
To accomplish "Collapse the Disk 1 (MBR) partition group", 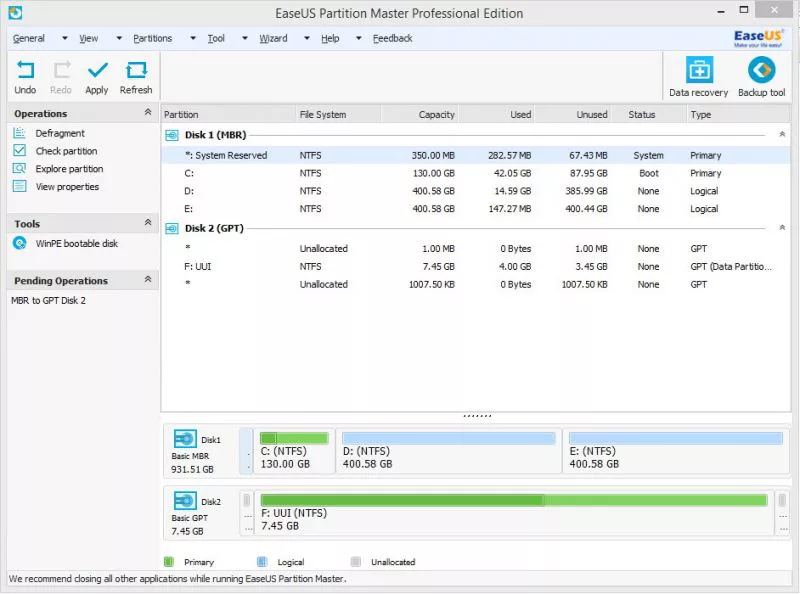I will 782,134.
